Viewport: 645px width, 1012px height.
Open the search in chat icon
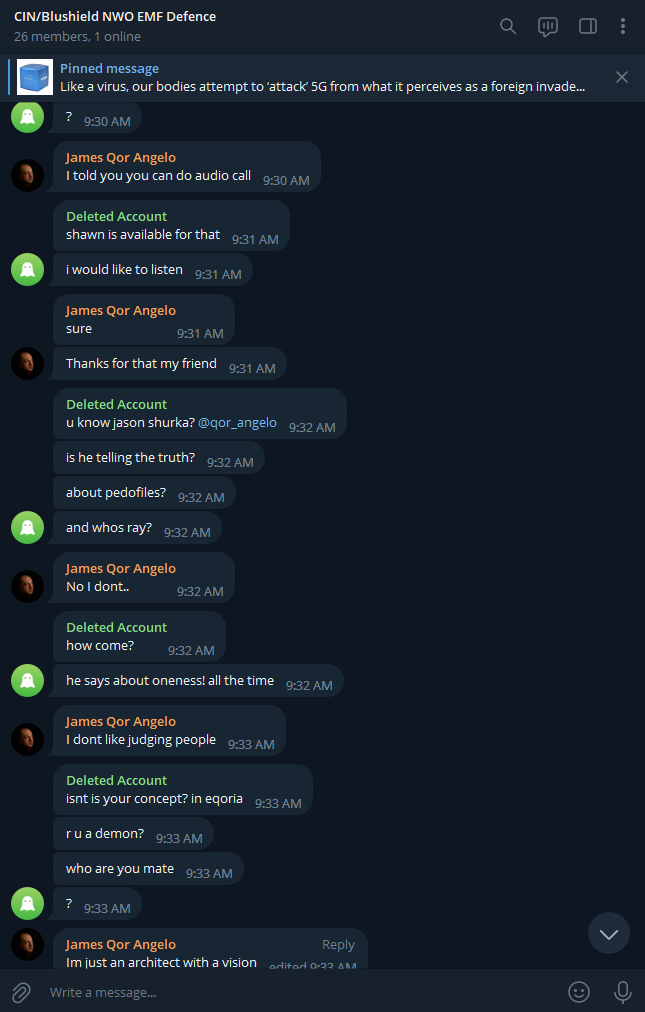click(x=508, y=26)
